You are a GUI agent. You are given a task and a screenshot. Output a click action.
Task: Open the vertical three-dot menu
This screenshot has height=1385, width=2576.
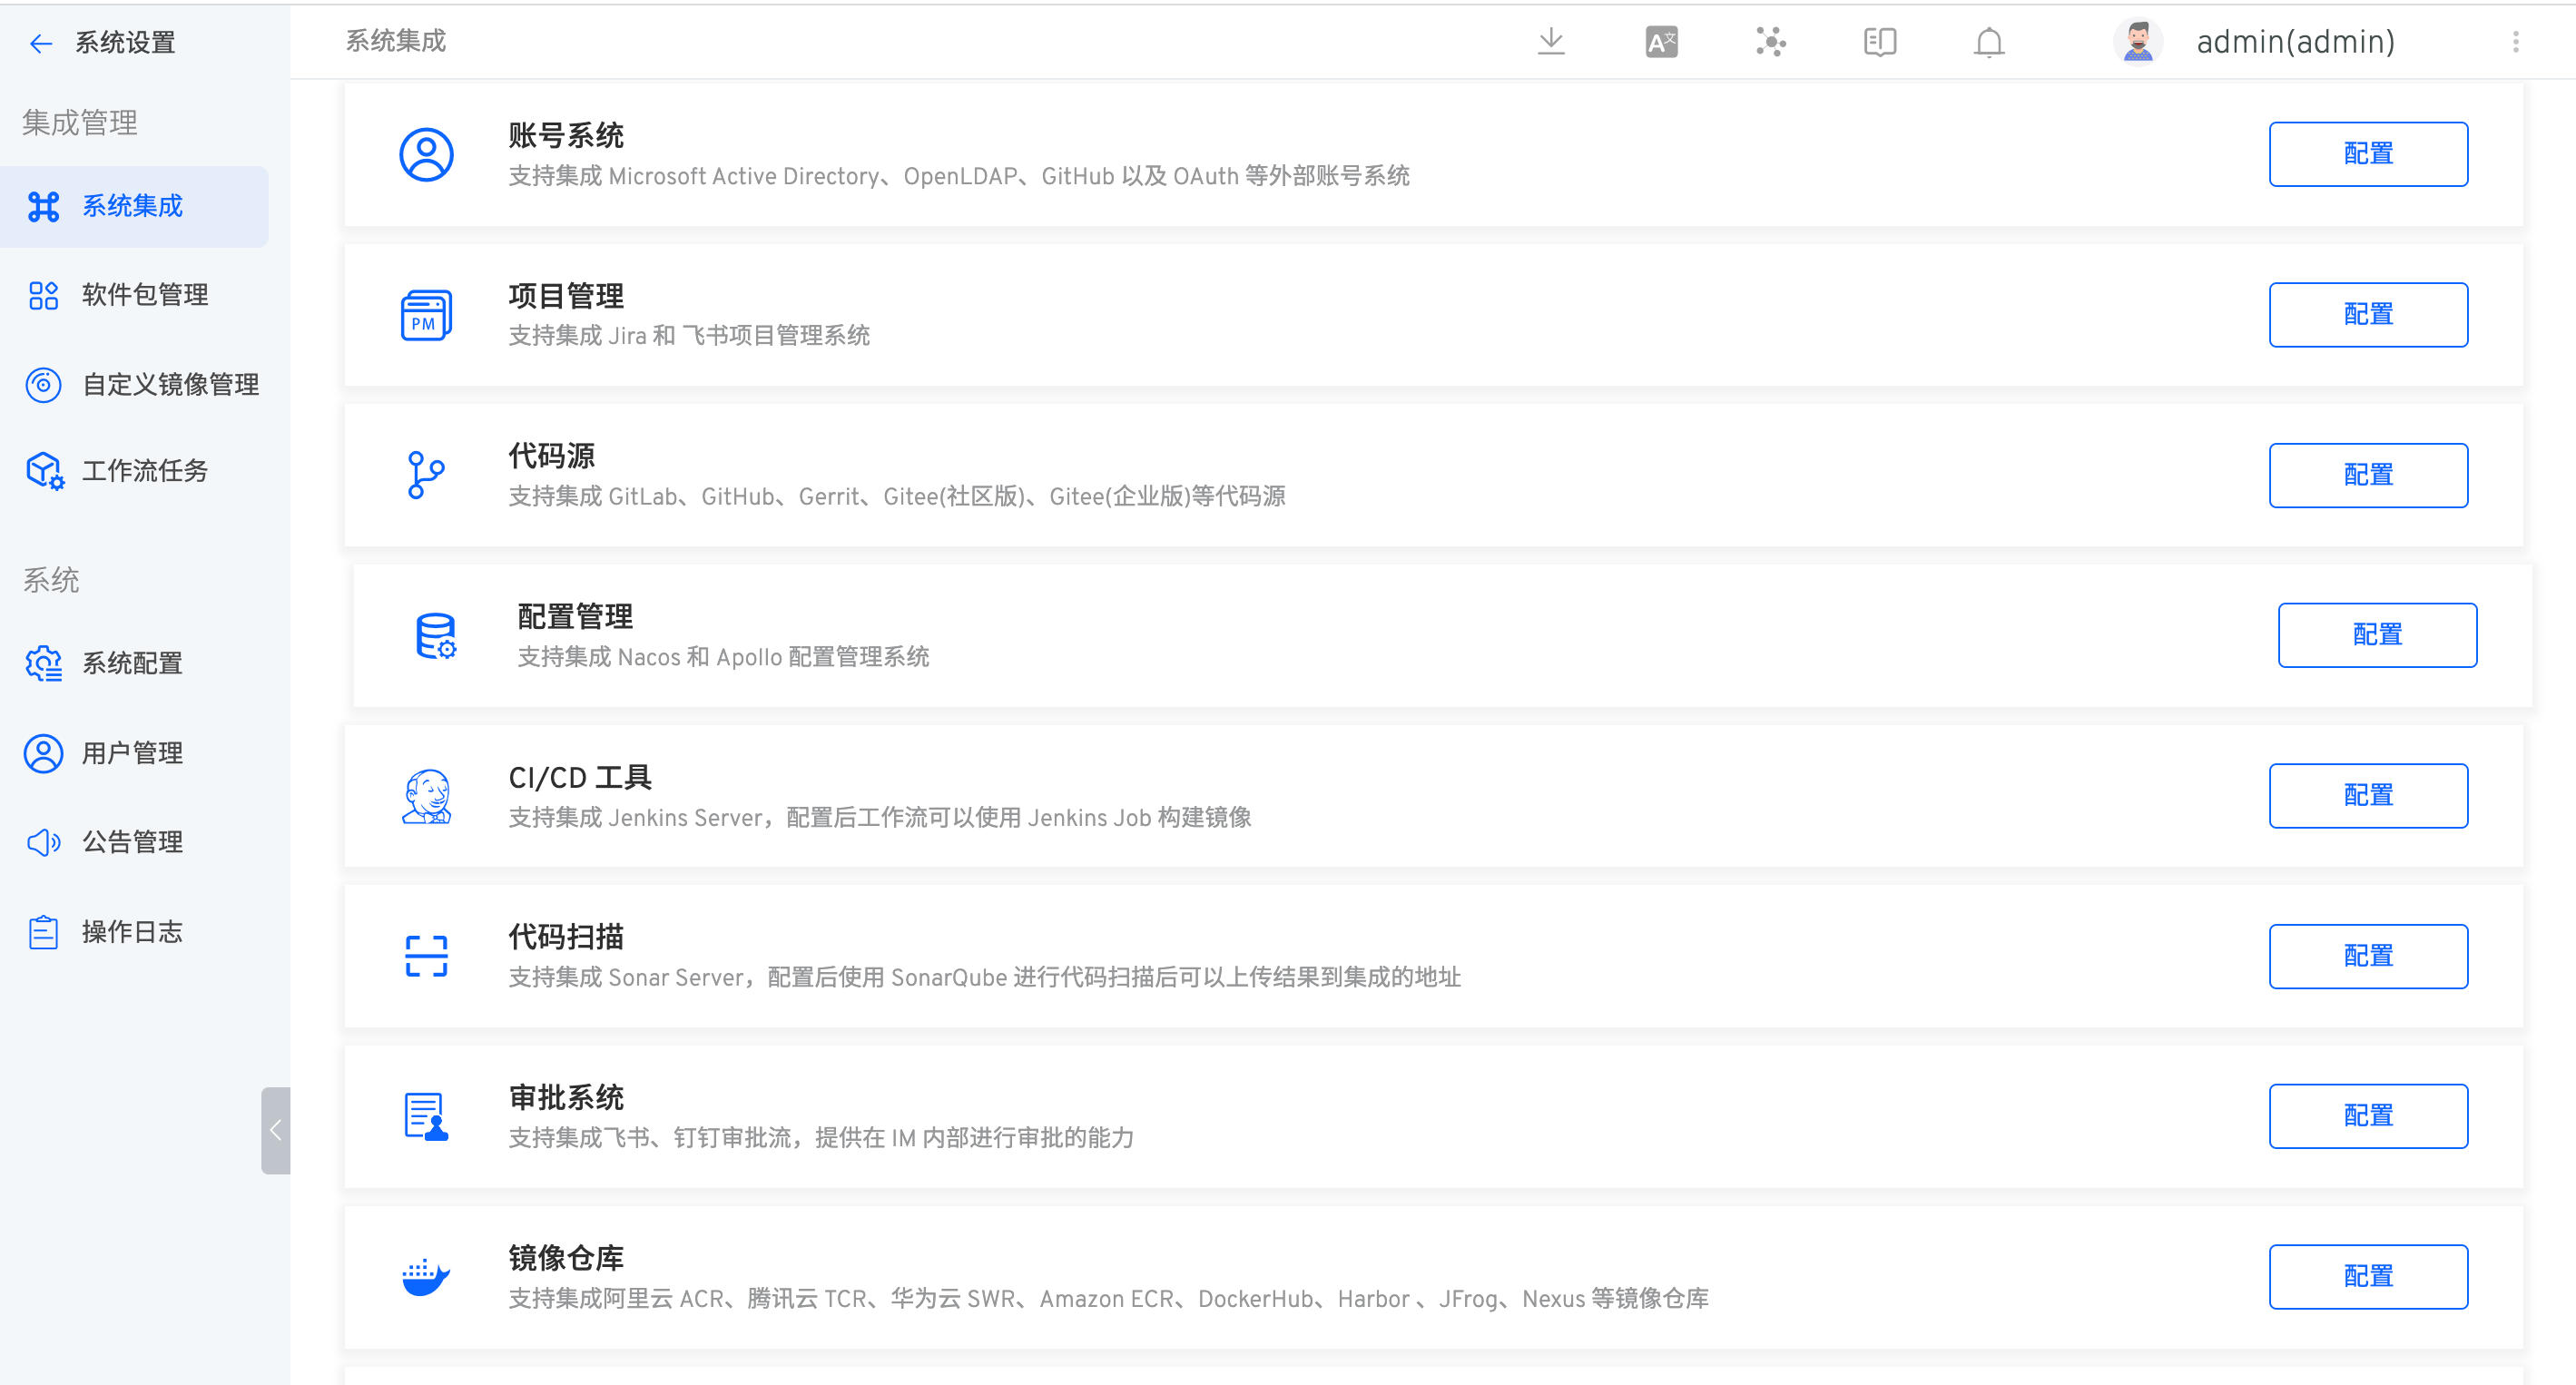pyautogui.click(x=2516, y=42)
